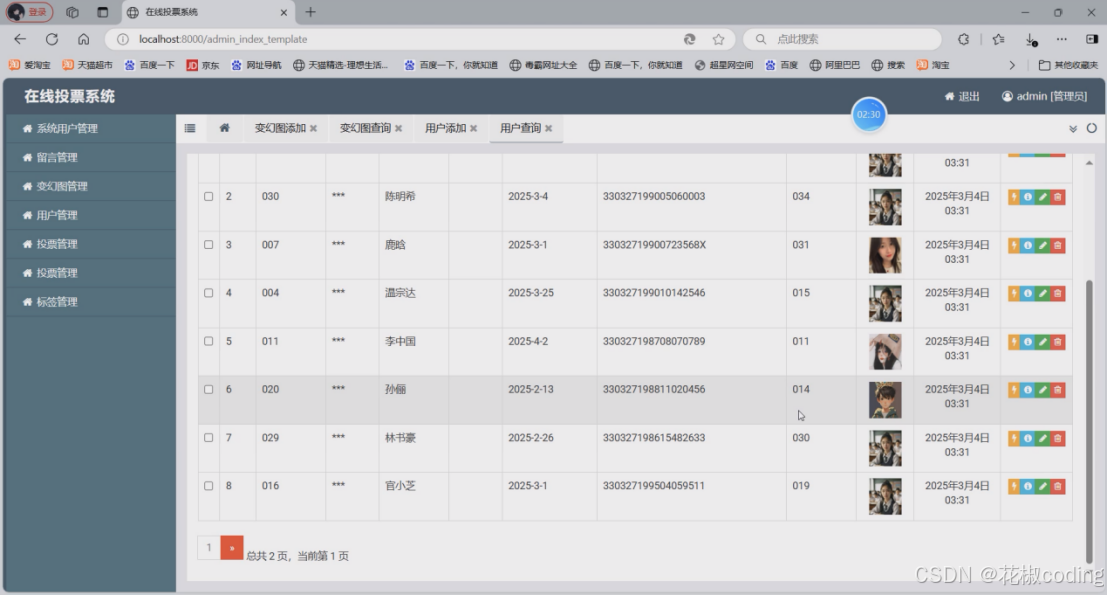Delete user 官小芝 with trash icon
This screenshot has width=1108, height=595.
pos(1058,487)
